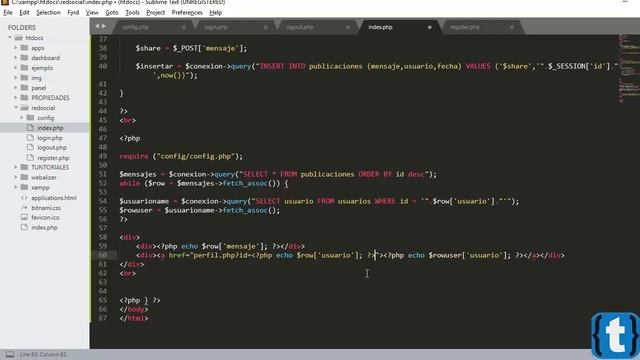
Task: Open the Help menu
Action: coord(216,13)
